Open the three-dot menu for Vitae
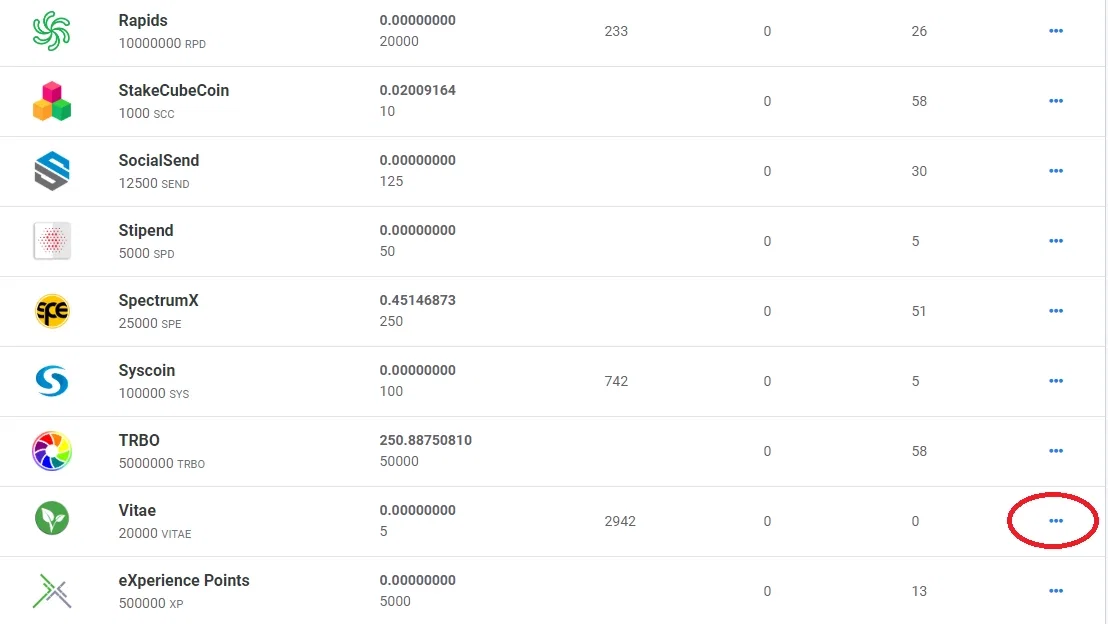This screenshot has height=624, width=1108. pyautogui.click(x=1056, y=521)
